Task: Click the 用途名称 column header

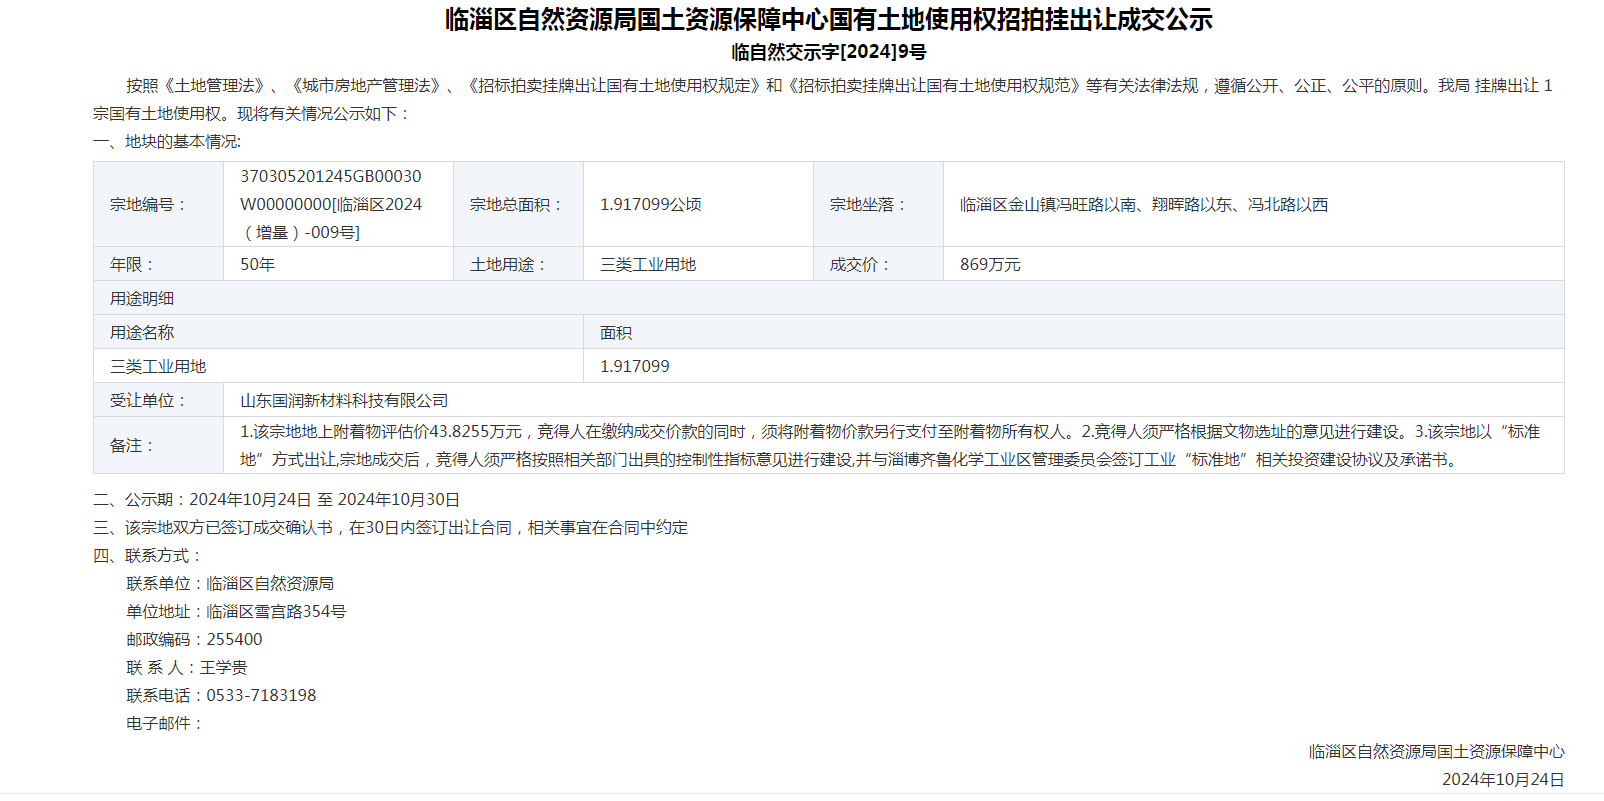Action: pos(142,332)
